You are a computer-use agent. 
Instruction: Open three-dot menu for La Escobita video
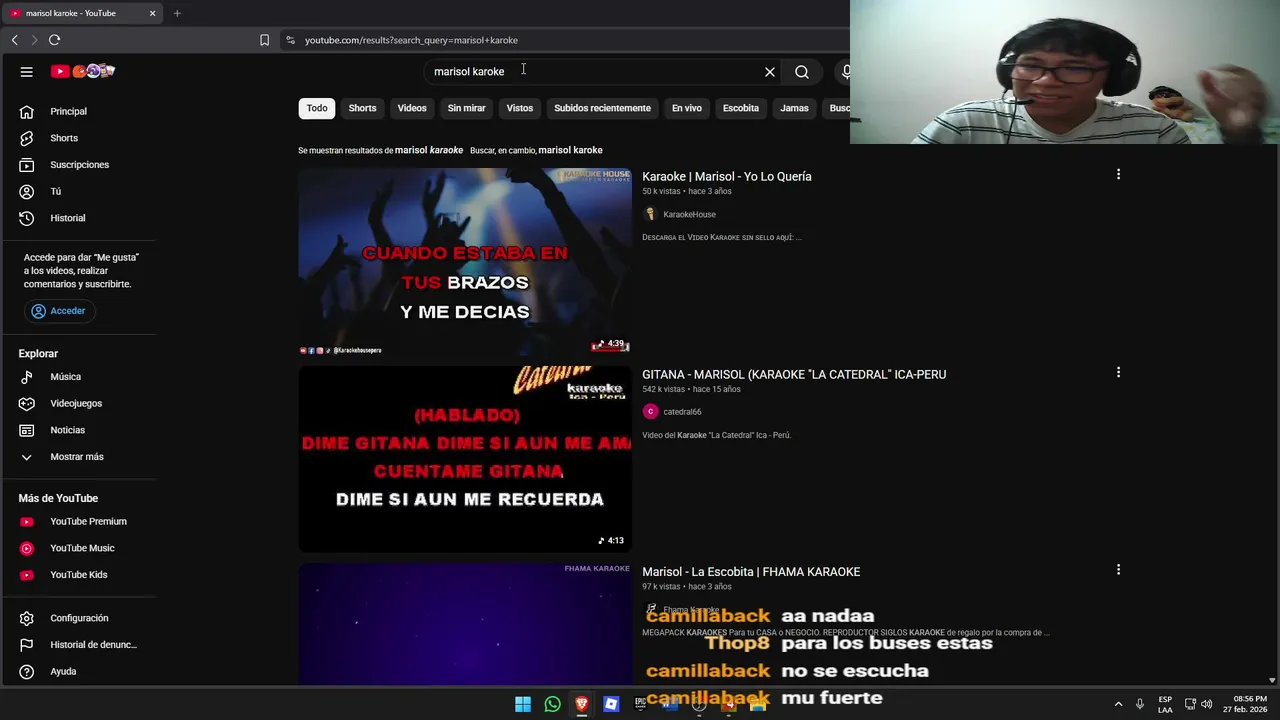pyautogui.click(x=1118, y=570)
